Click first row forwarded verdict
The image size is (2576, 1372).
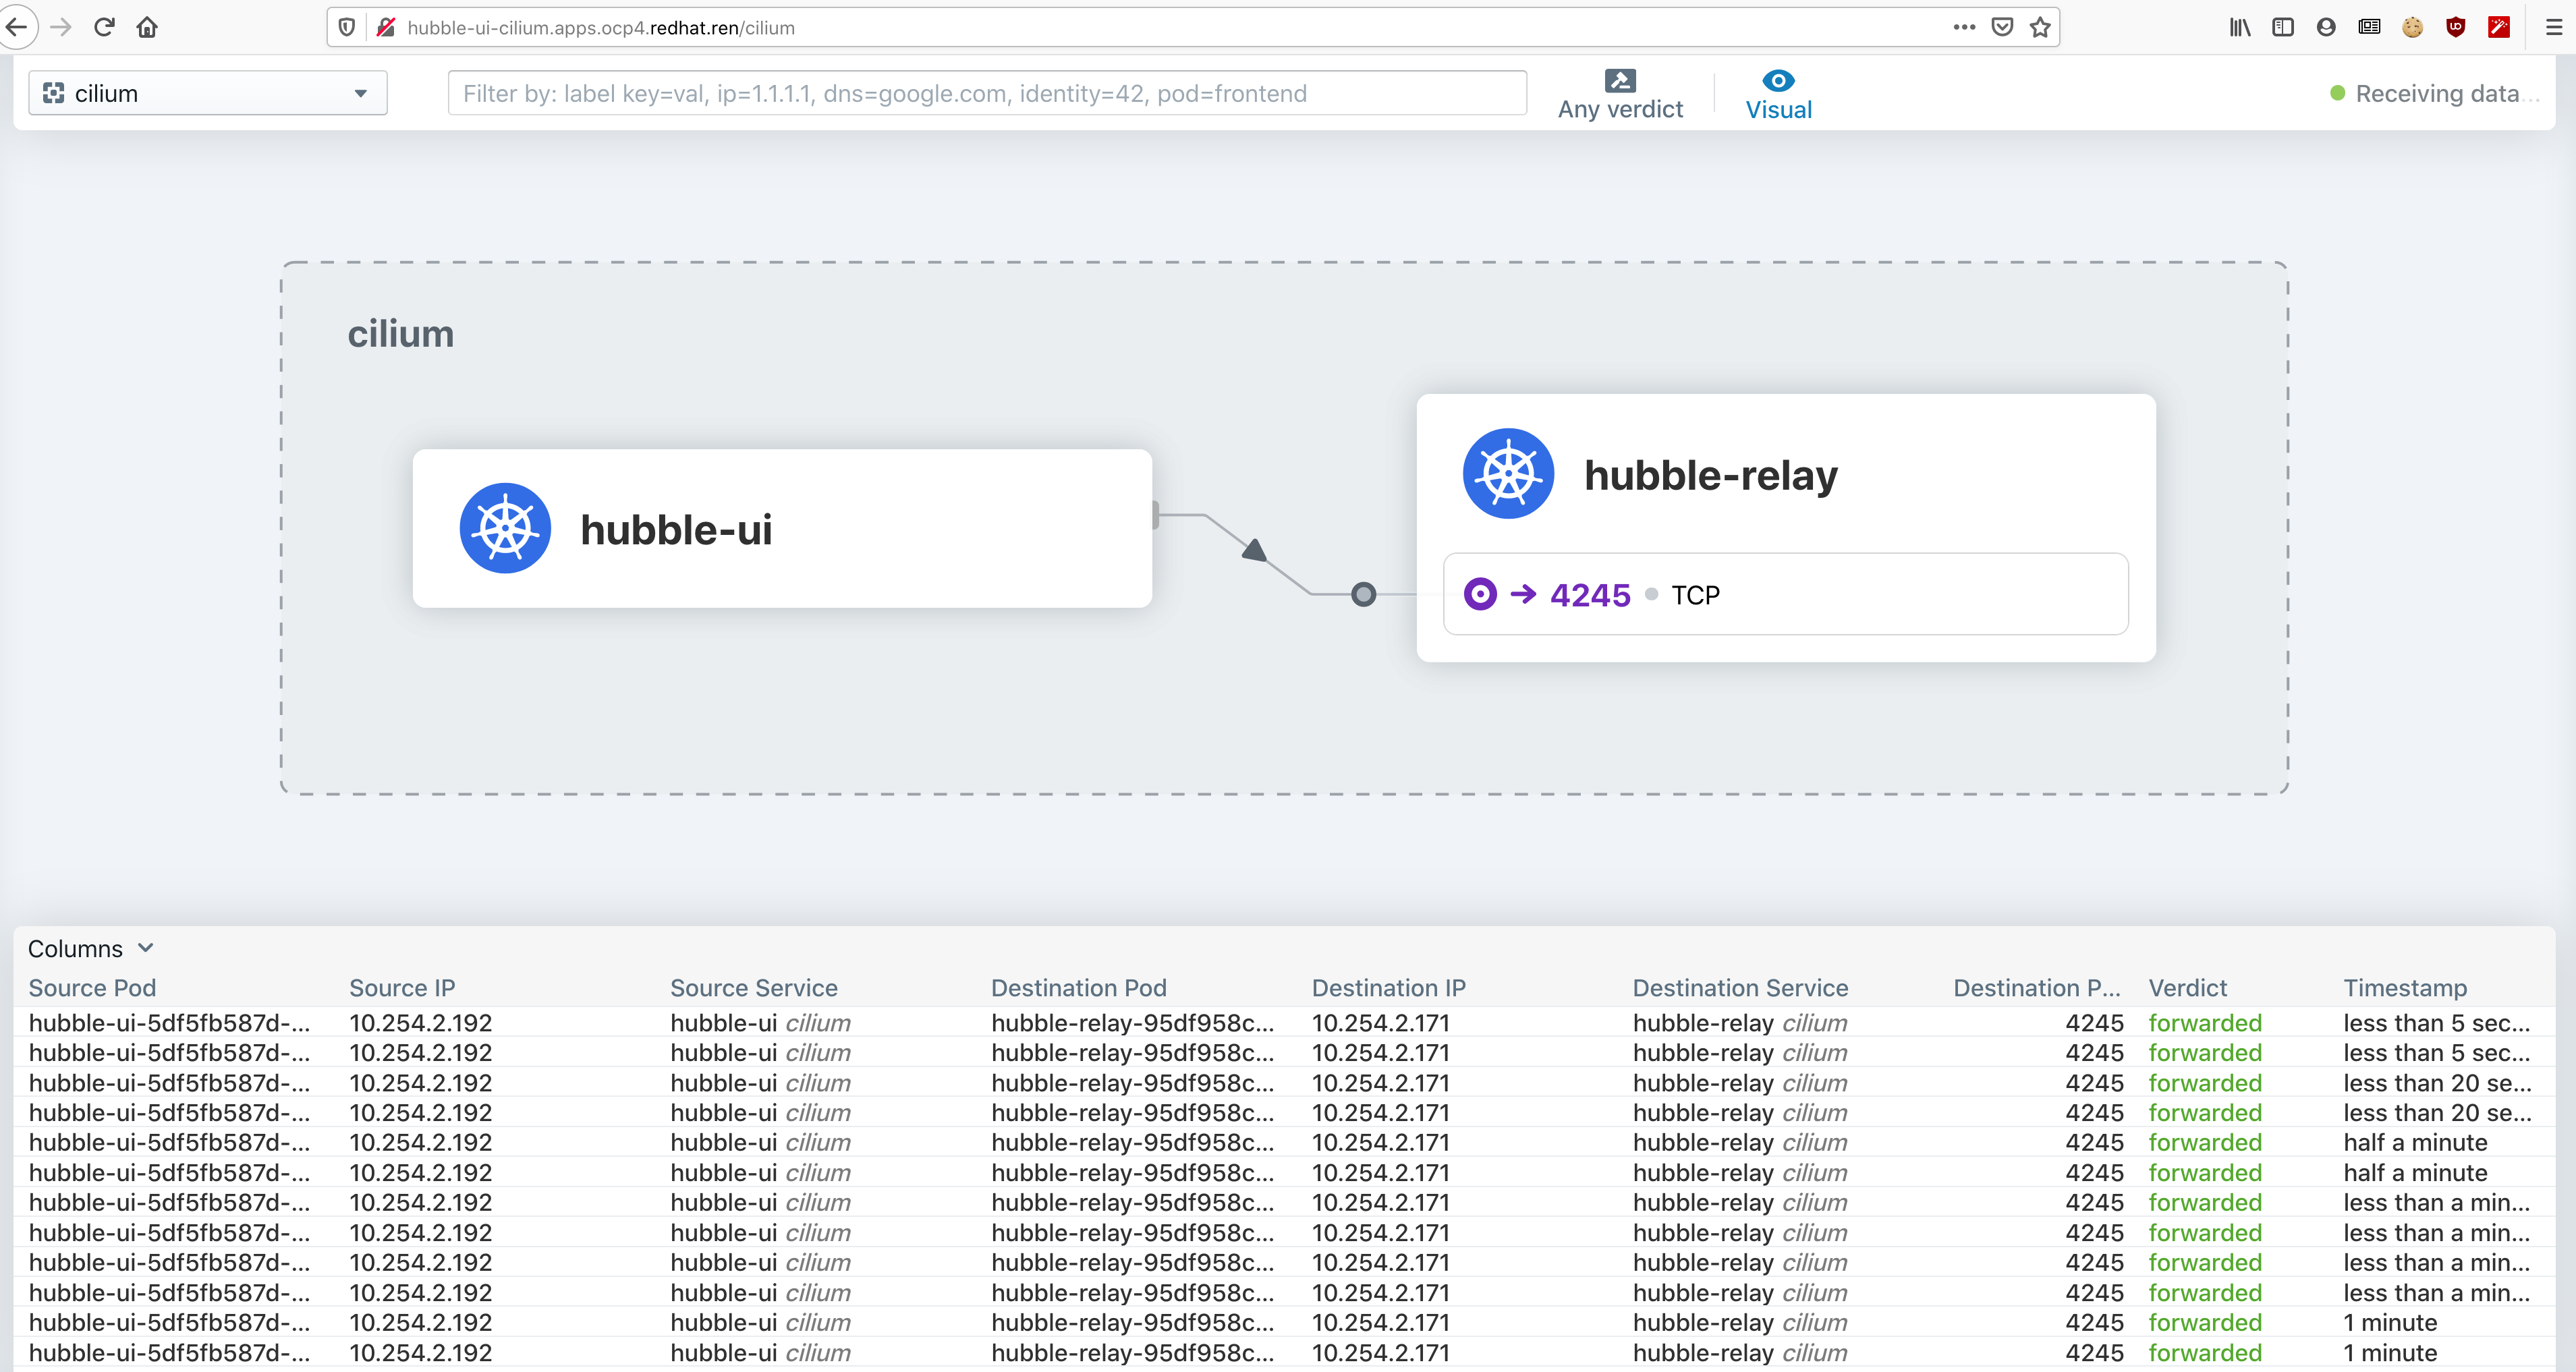coord(2204,1023)
